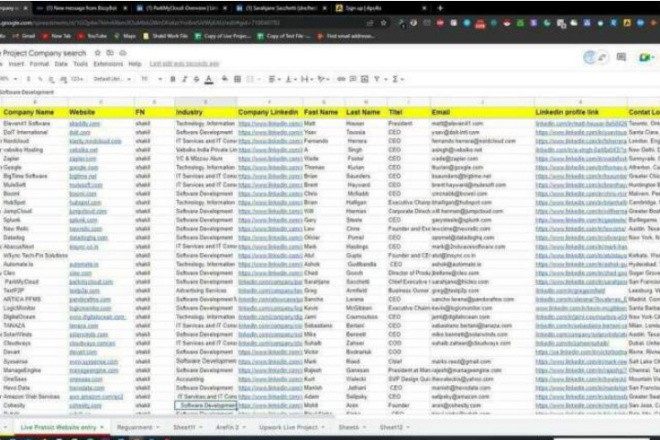Select the Linkedin profile link header cell

(581, 112)
